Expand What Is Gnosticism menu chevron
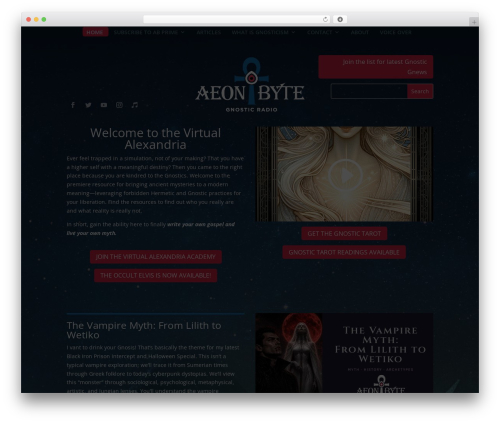The width and height of the screenshot is (500, 423). click(x=293, y=32)
